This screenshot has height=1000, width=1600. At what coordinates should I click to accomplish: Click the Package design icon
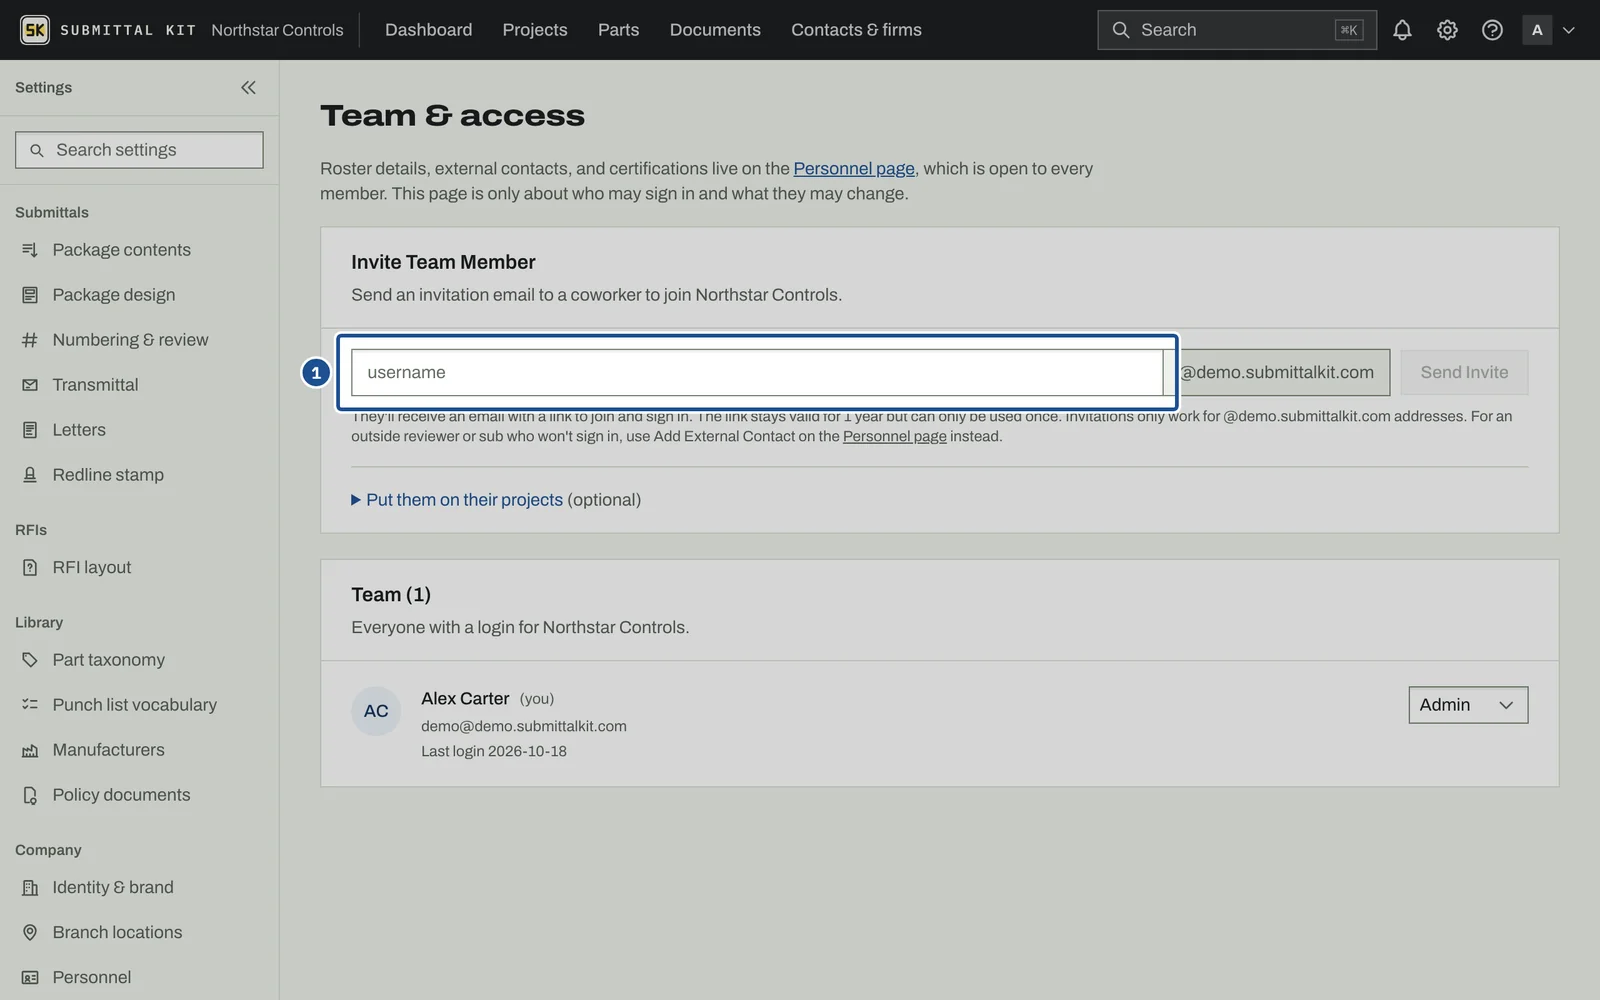[30, 295]
